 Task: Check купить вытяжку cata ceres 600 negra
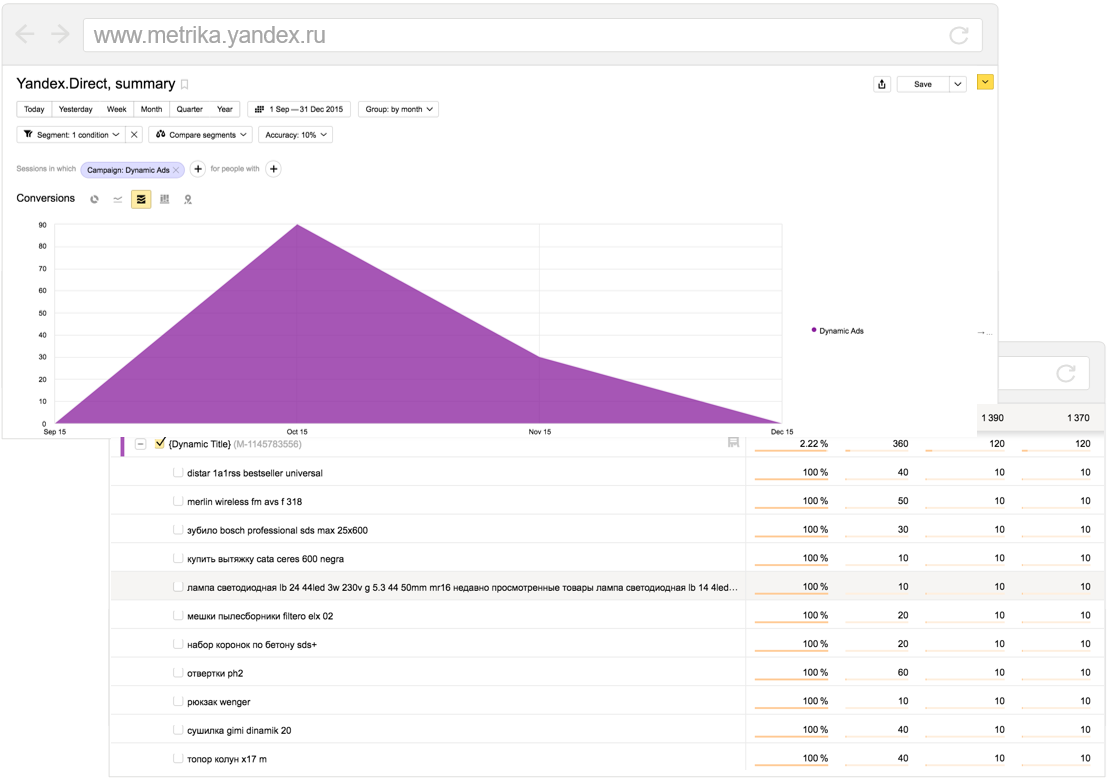pos(178,558)
